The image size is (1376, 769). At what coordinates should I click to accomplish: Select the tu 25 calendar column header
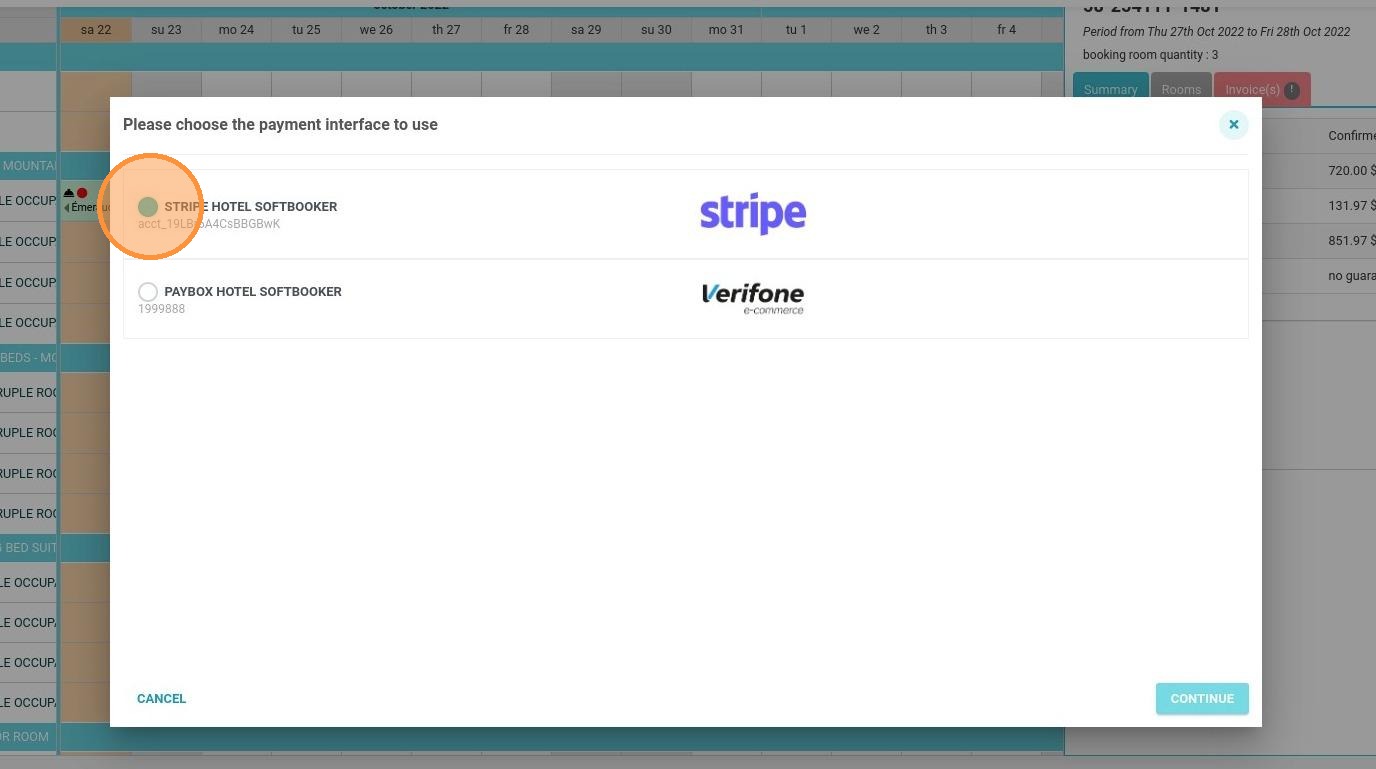(x=306, y=30)
